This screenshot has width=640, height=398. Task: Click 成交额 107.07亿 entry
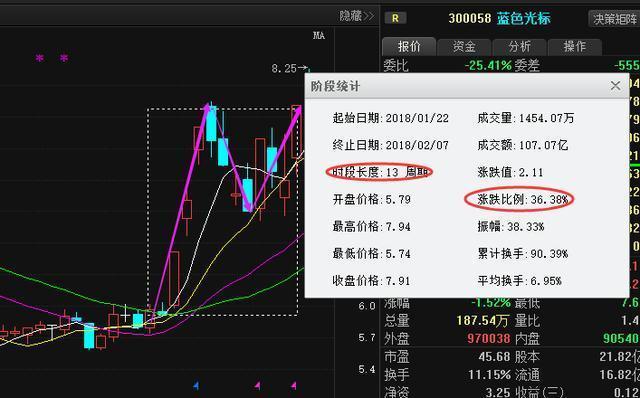(x=522, y=145)
